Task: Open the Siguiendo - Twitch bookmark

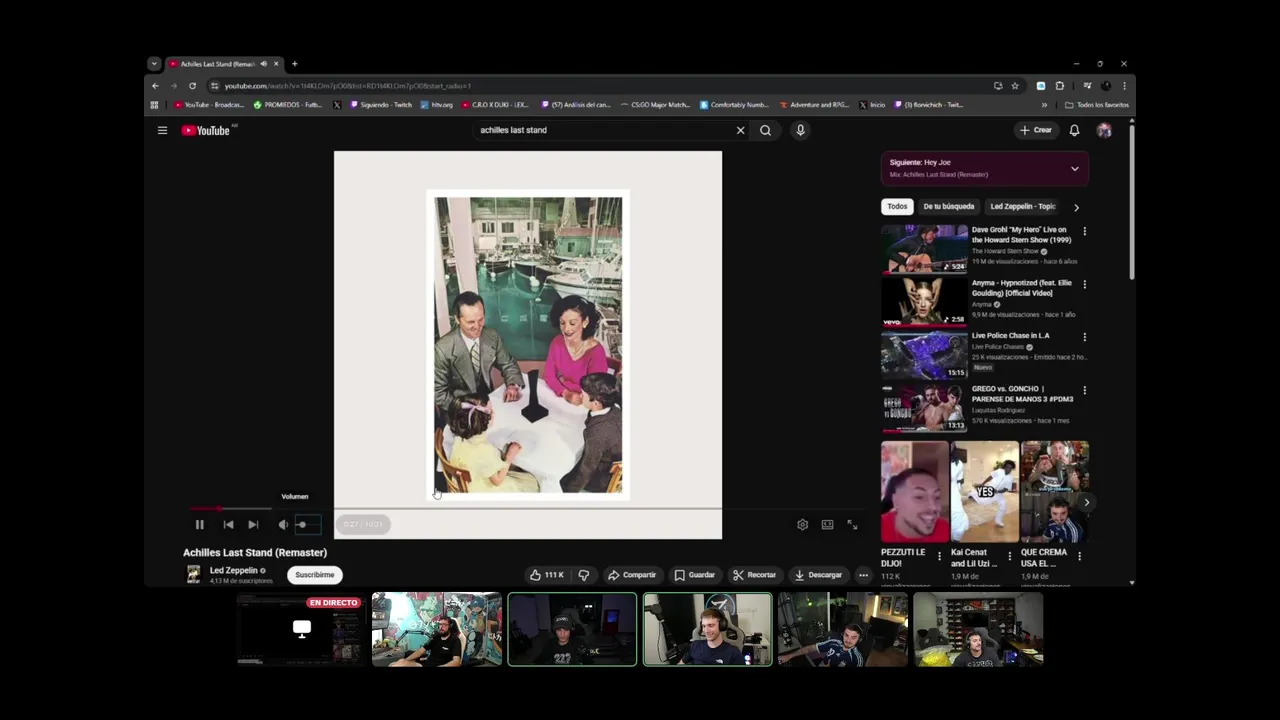Action: click(x=381, y=105)
